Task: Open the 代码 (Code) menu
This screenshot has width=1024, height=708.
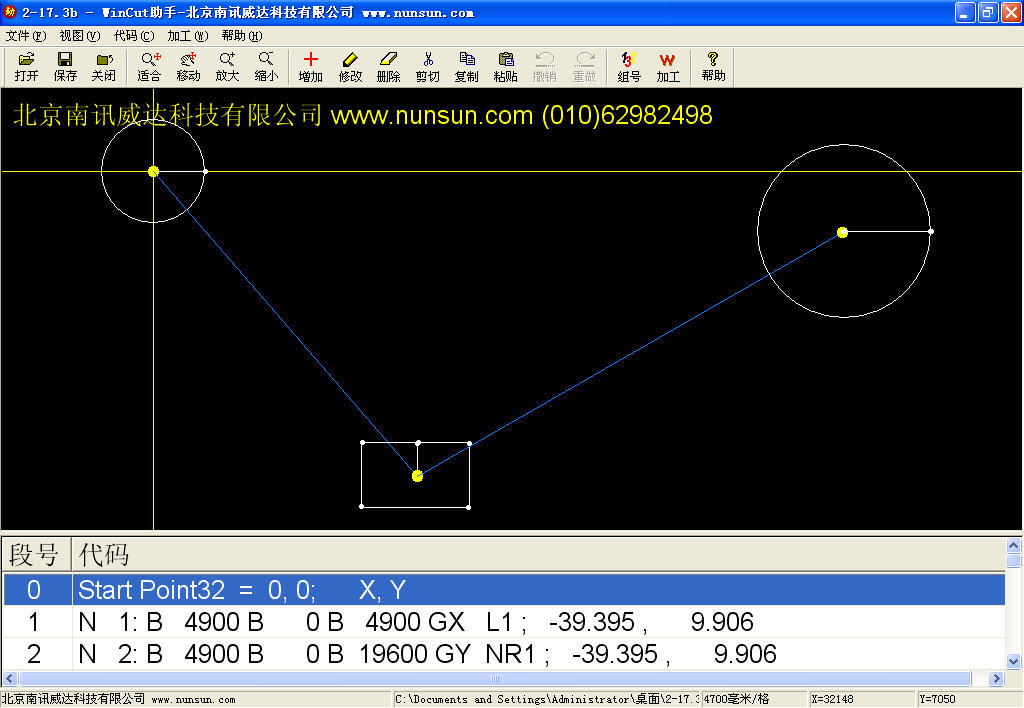Action: pyautogui.click(x=134, y=35)
